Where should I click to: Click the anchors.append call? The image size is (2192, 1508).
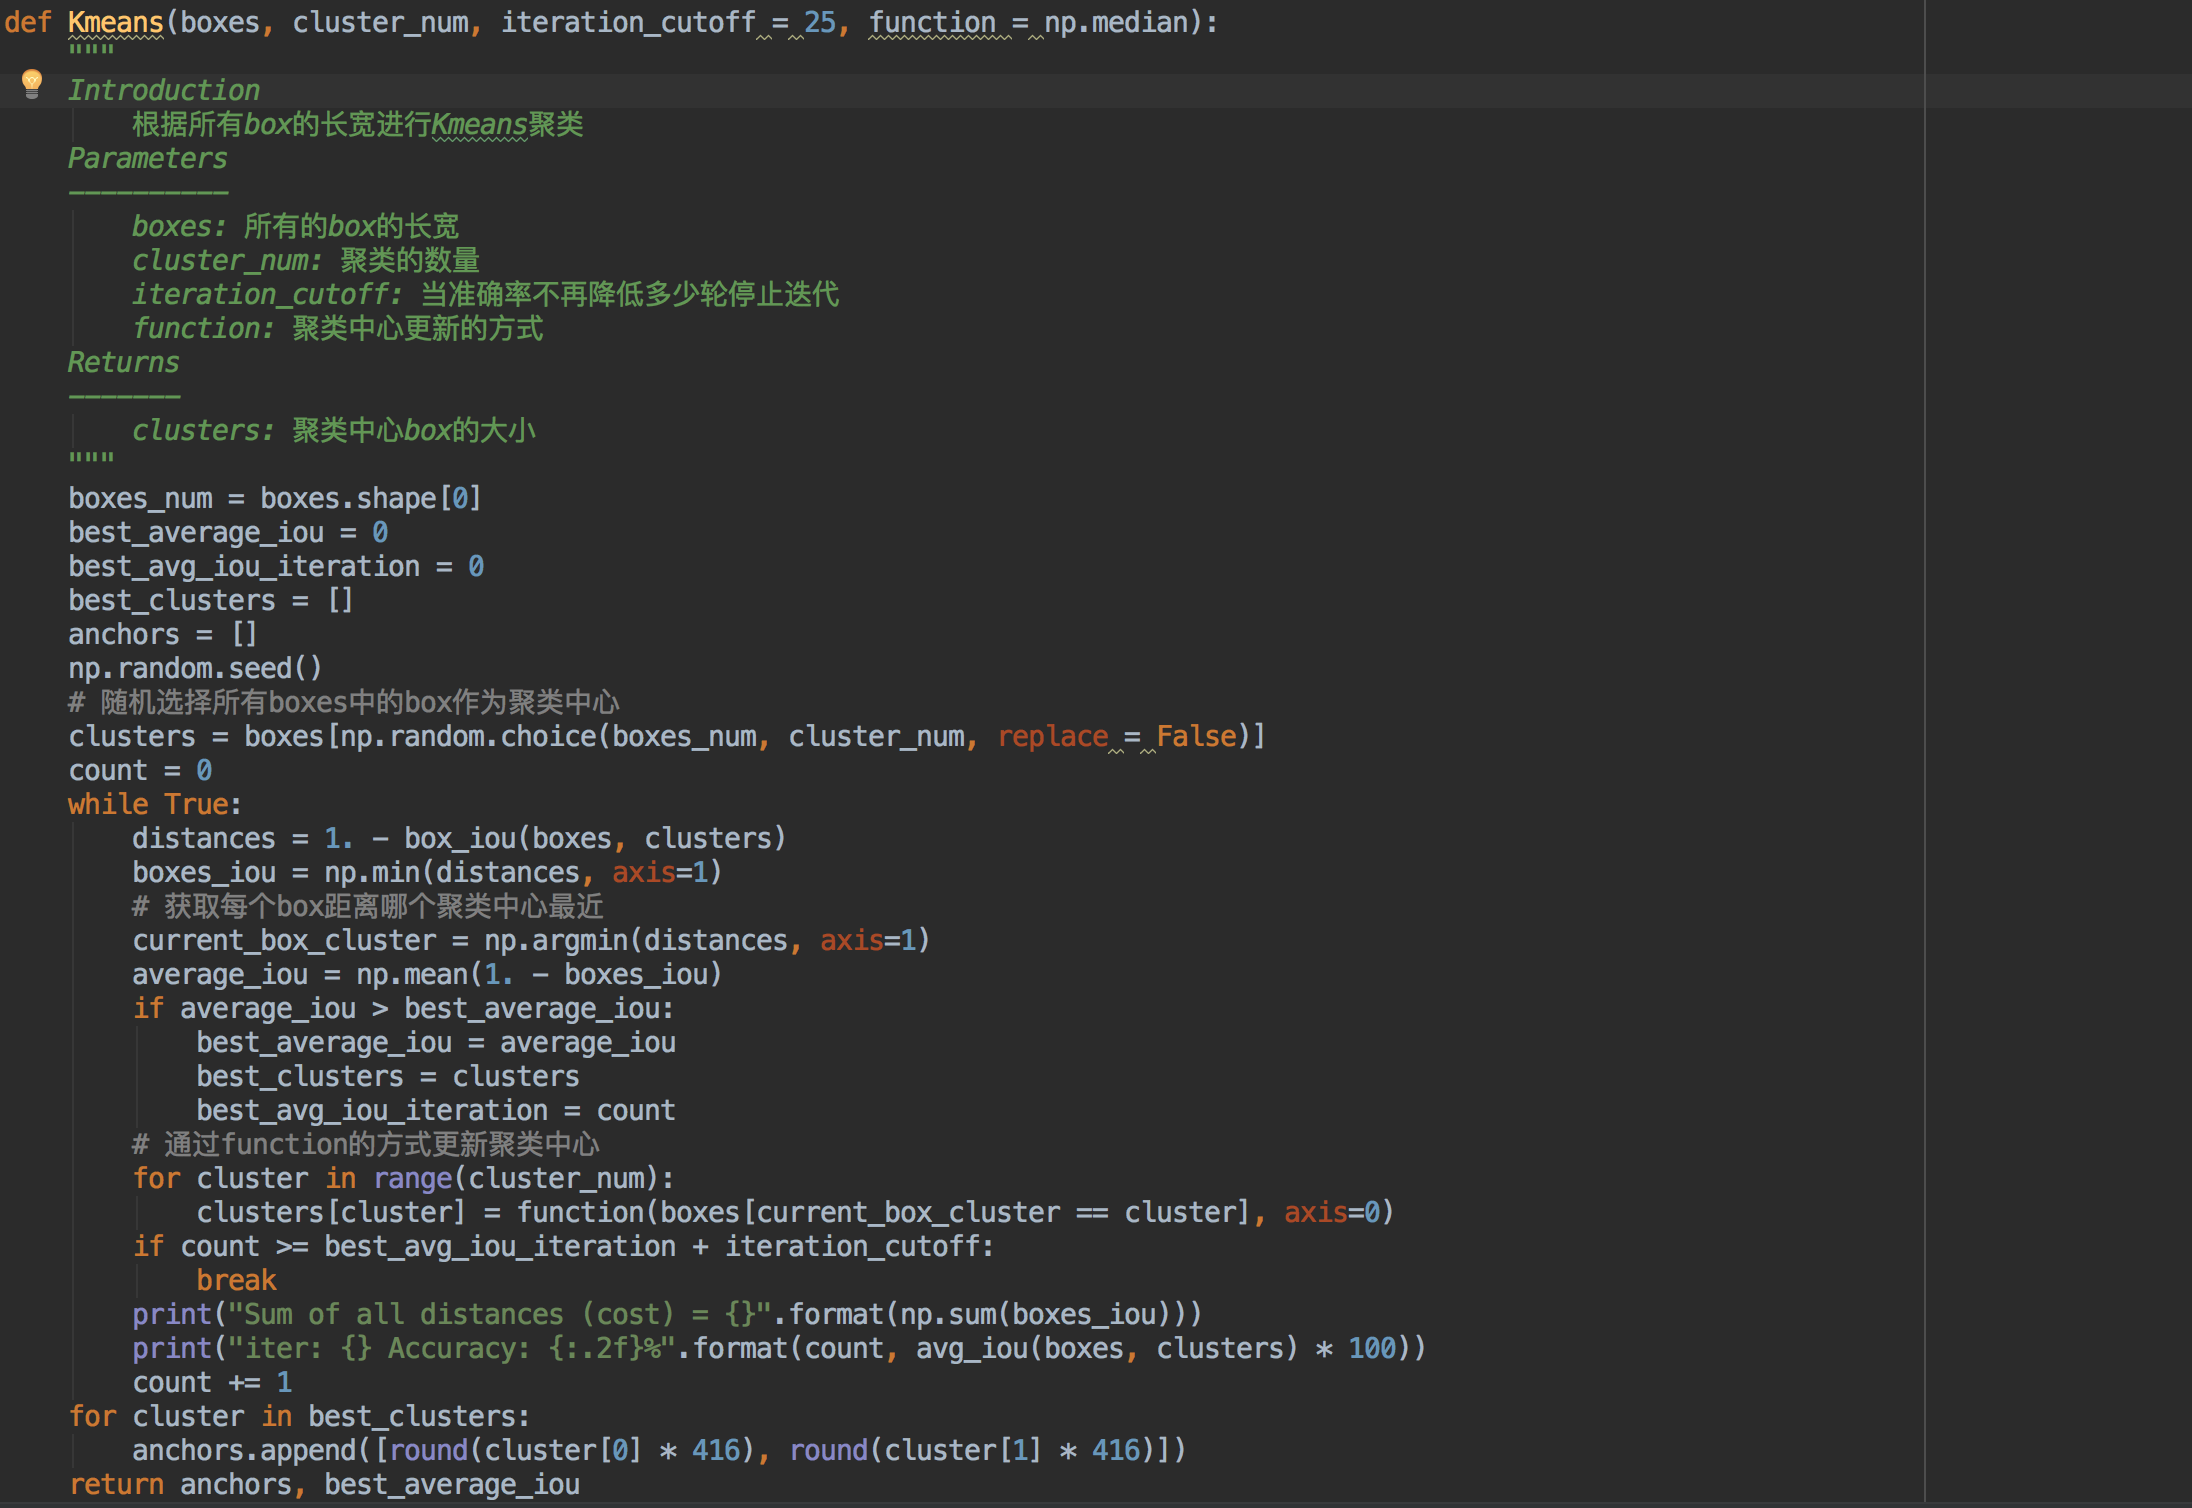tap(659, 1450)
